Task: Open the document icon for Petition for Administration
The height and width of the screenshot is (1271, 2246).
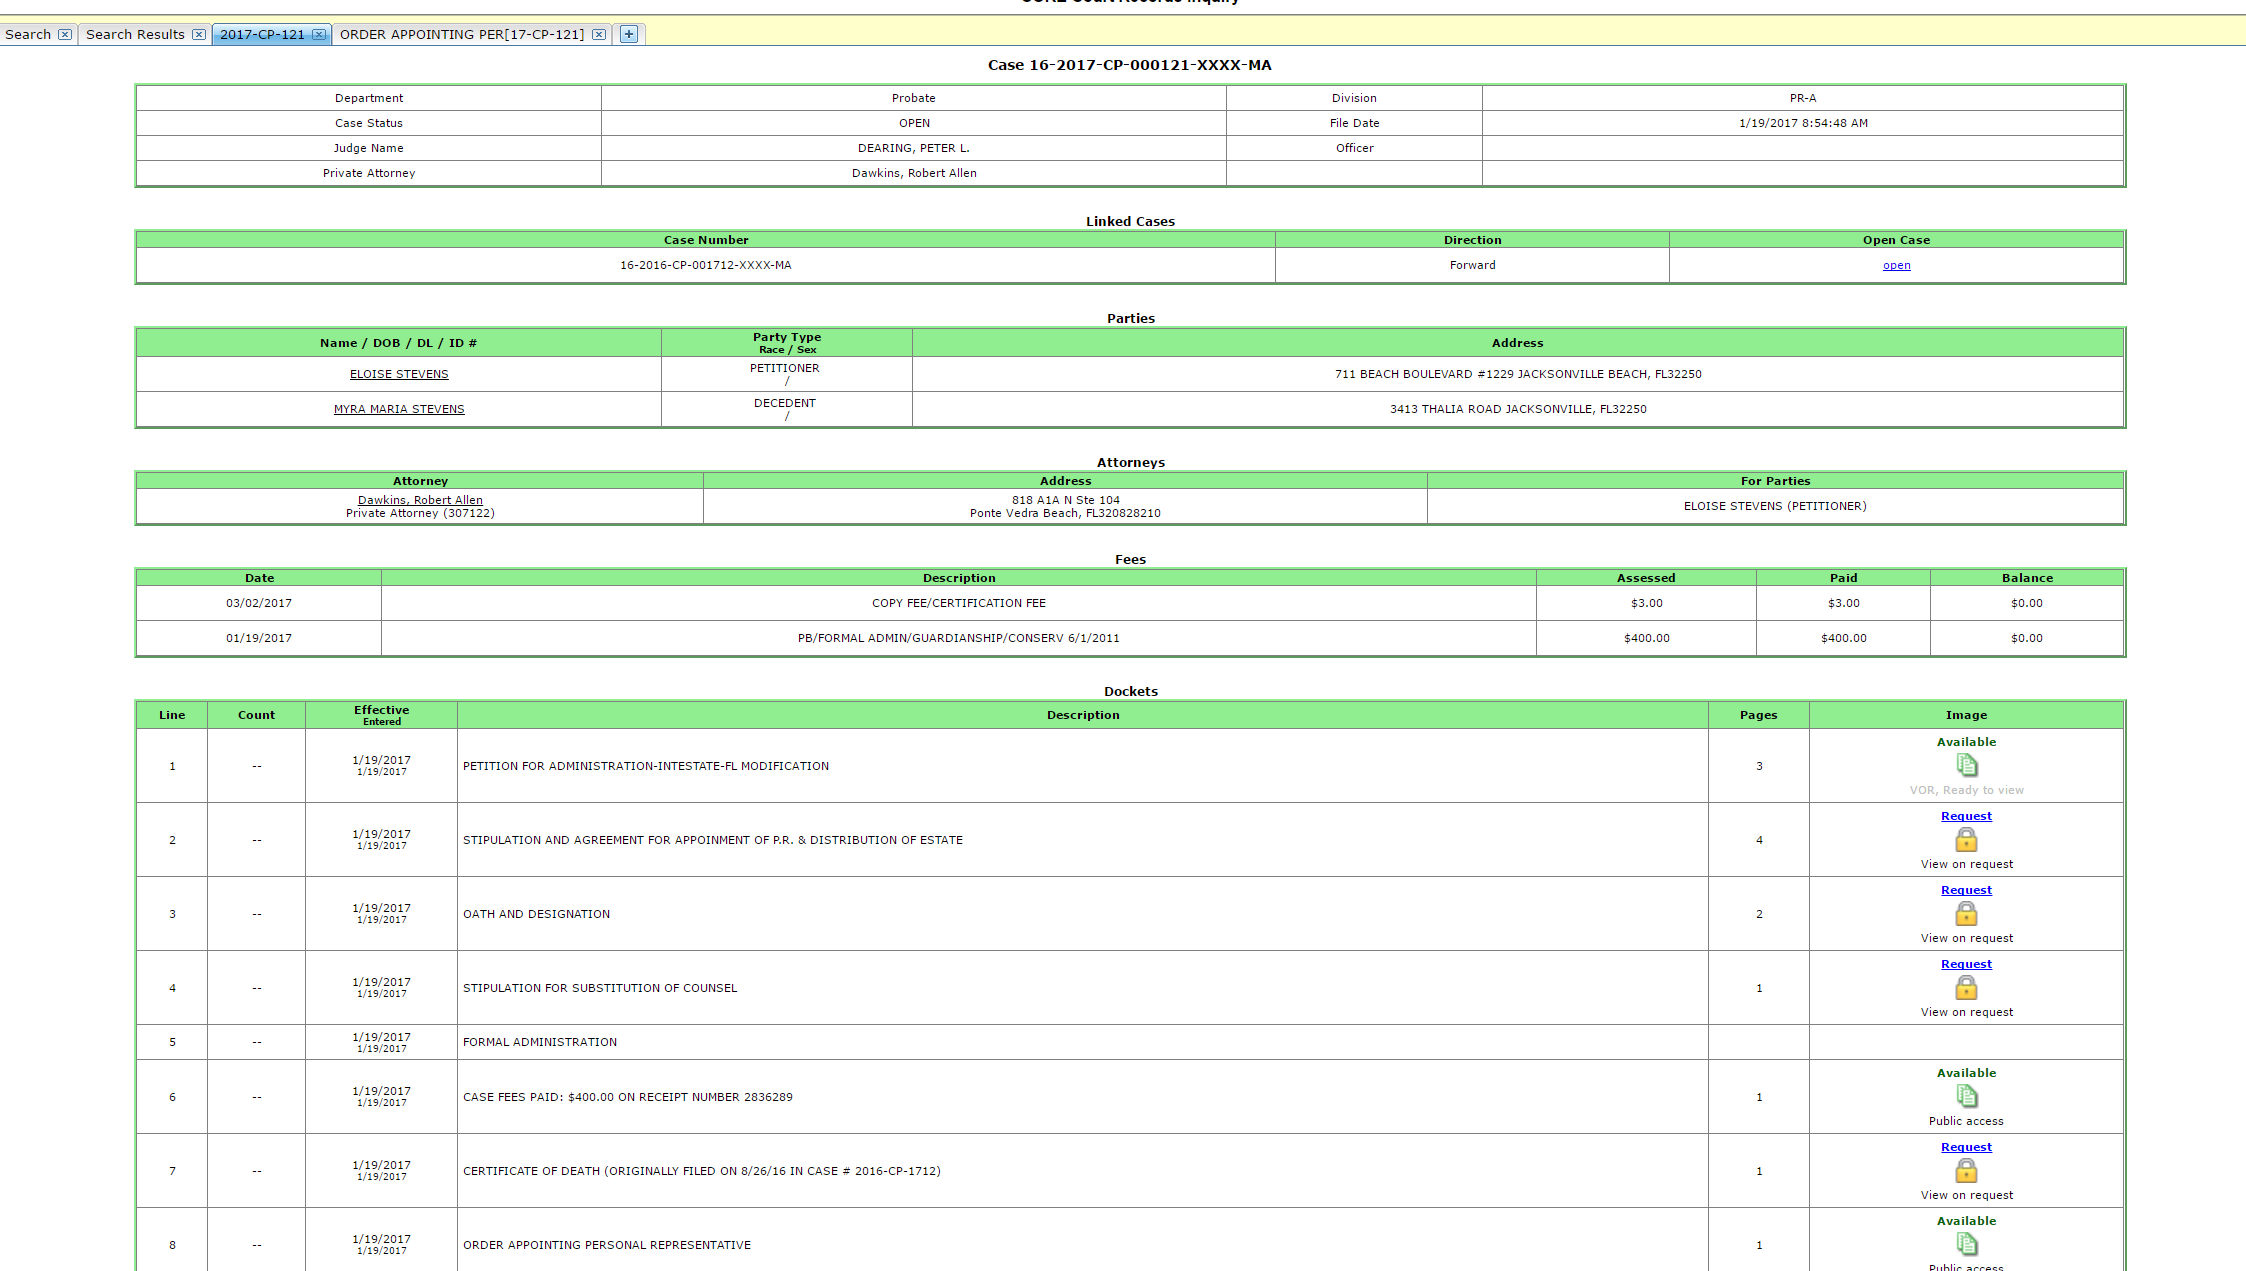Action: pos(1966,766)
